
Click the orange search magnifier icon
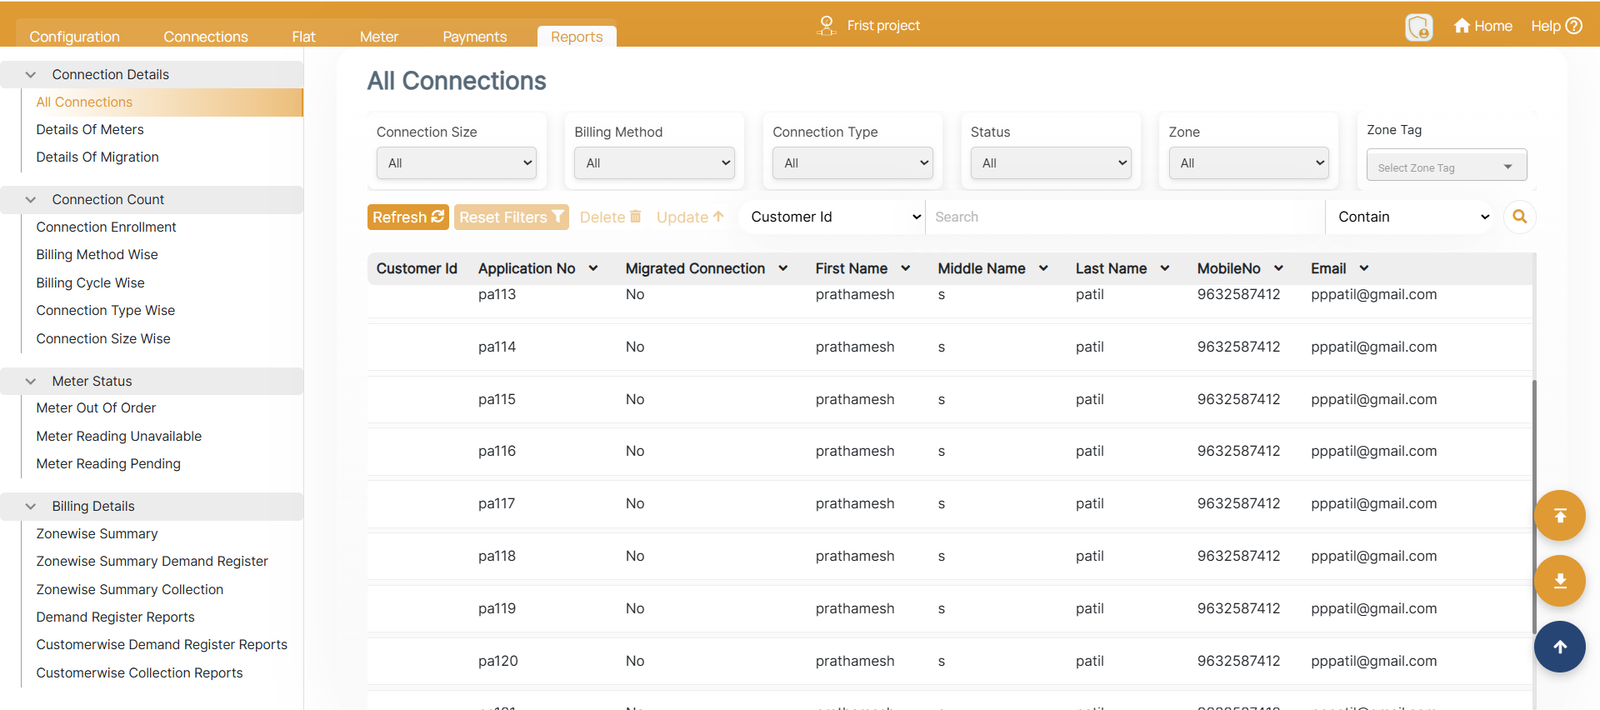1519,217
